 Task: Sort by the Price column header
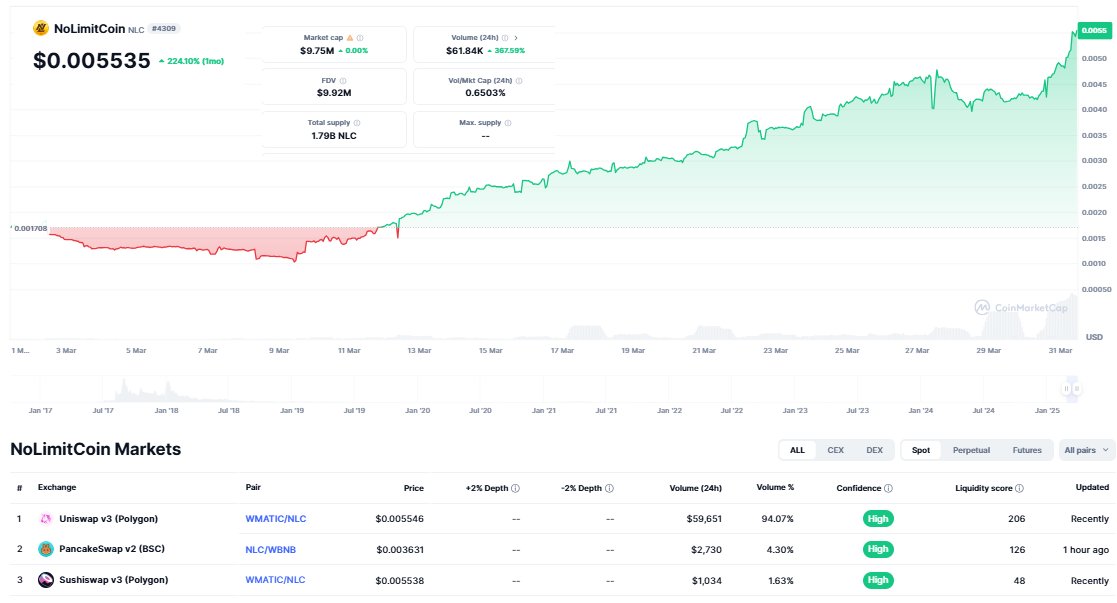pos(413,488)
